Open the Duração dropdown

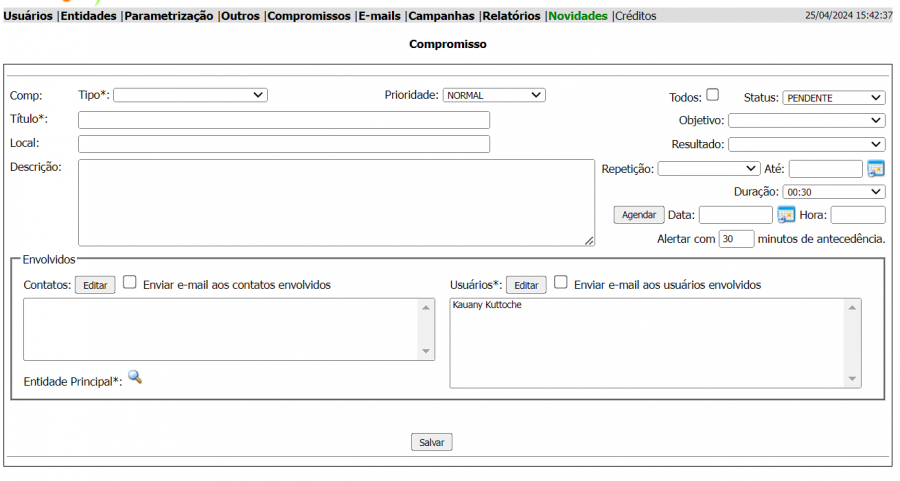(x=833, y=192)
